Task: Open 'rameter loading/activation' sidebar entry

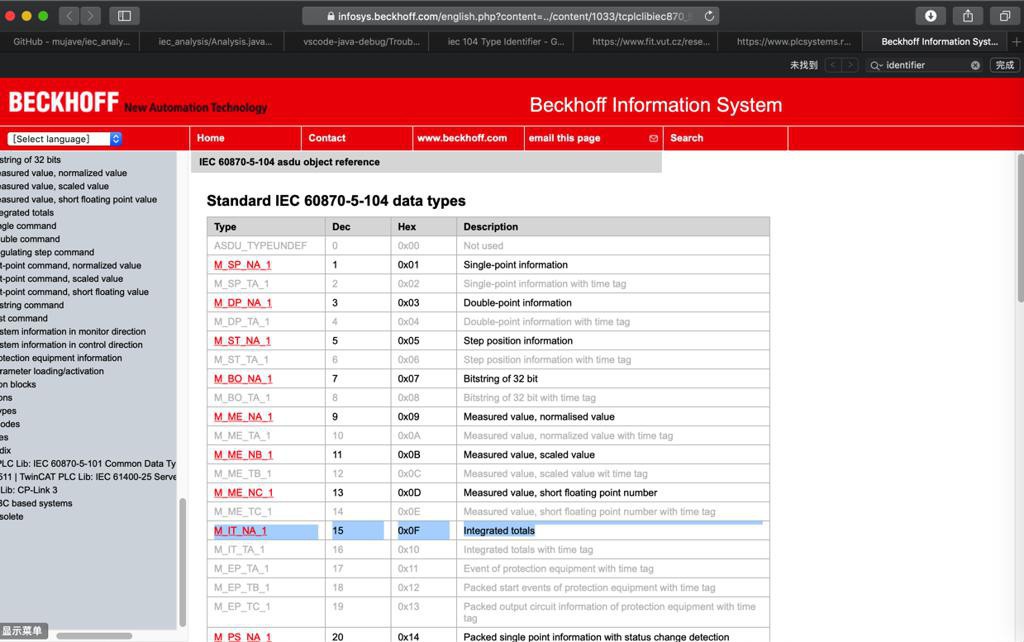Action: [52, 370]
